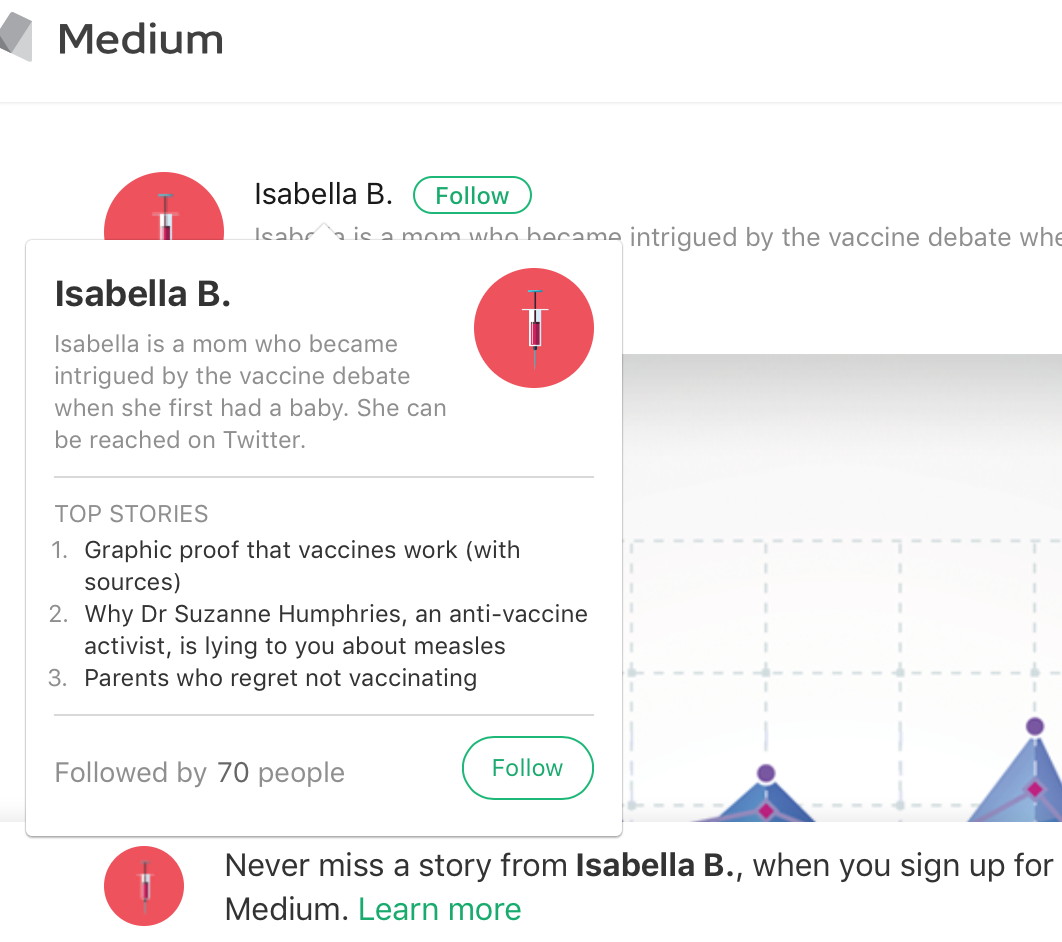
Task: Click the bold Isabella B. in the bottom banner
Action: [x=661, y=865]
